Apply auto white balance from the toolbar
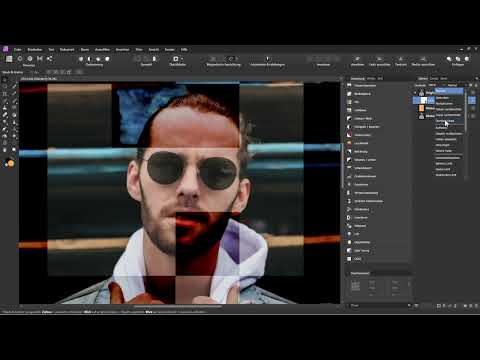 tap(107, 59)
